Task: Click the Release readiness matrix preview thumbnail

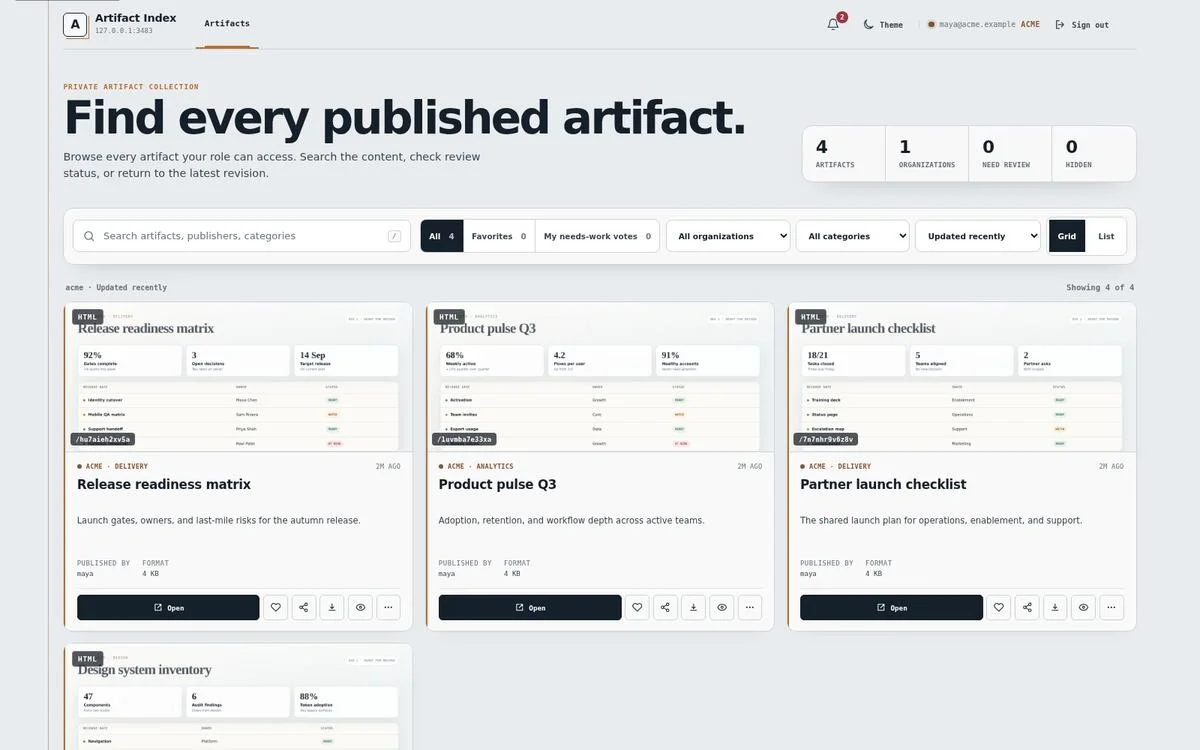Action: [x=238, y=377]
